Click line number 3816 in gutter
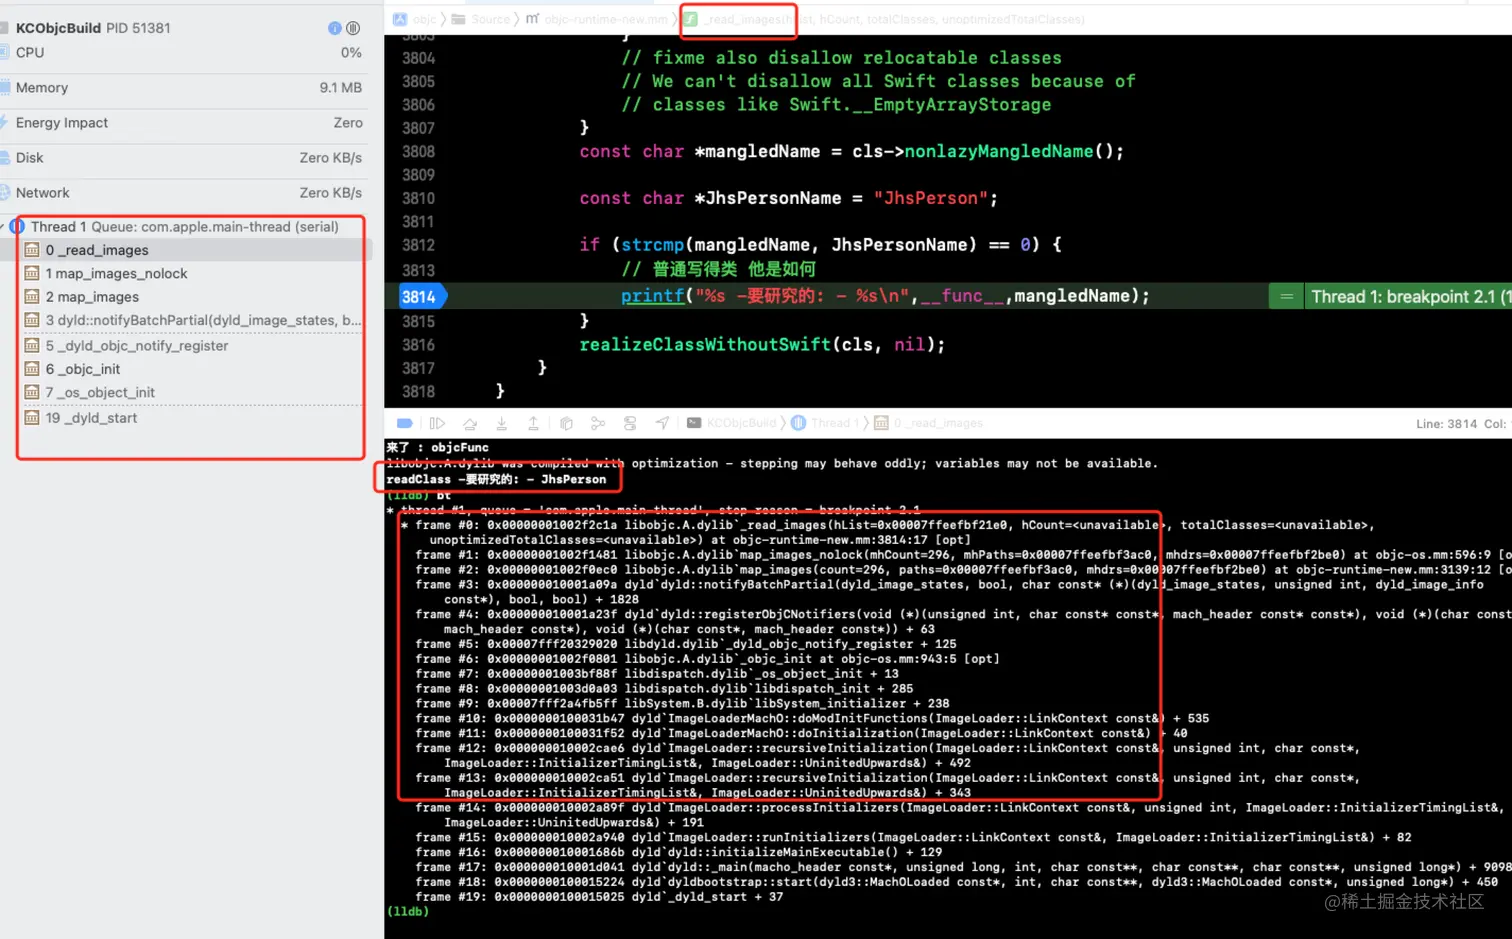Screen dimensions: 1512x939 pyautogui.click(x=418, y=345)
